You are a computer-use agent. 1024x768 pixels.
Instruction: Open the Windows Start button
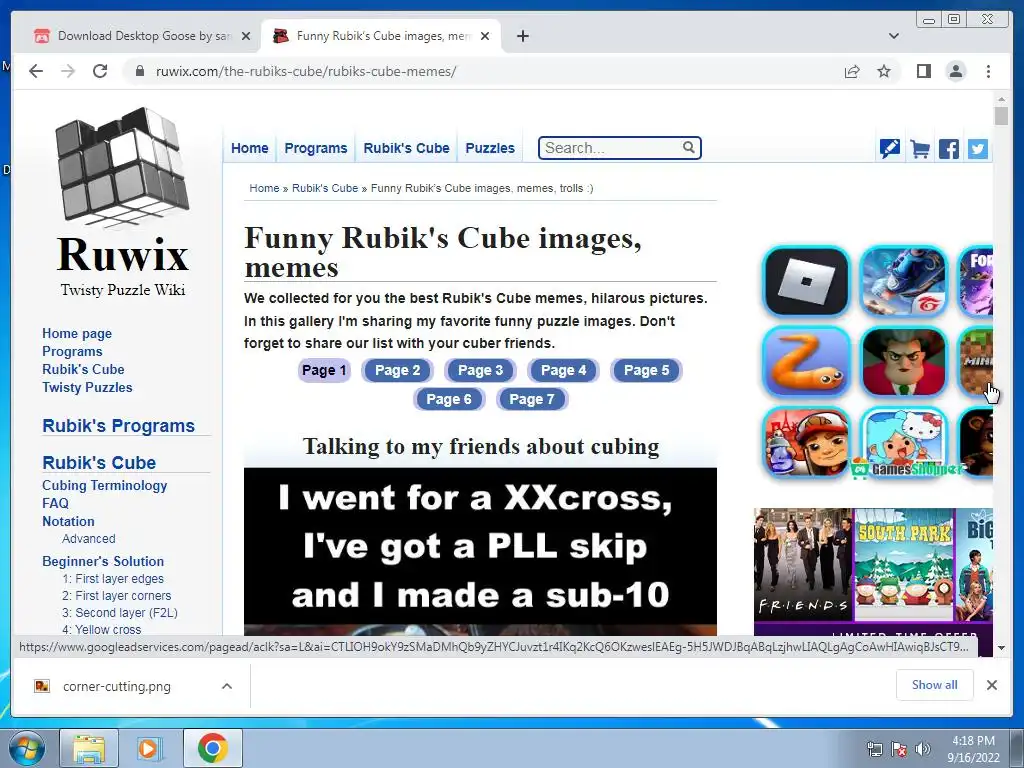click(x=26, y=748)
